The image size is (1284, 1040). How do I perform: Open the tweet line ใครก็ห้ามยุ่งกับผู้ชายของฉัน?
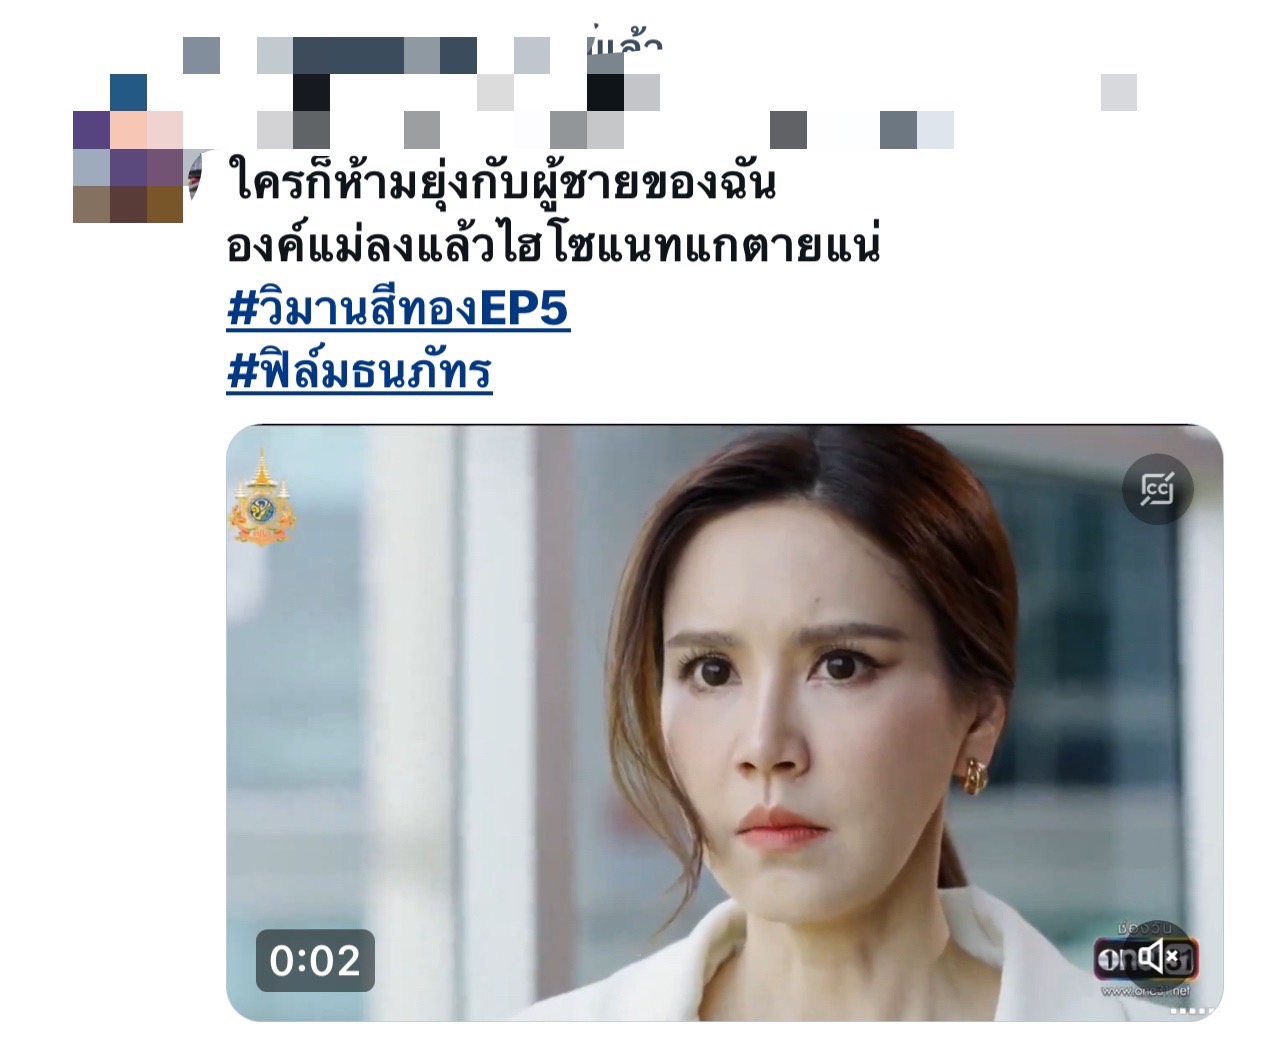coord(501,183)
